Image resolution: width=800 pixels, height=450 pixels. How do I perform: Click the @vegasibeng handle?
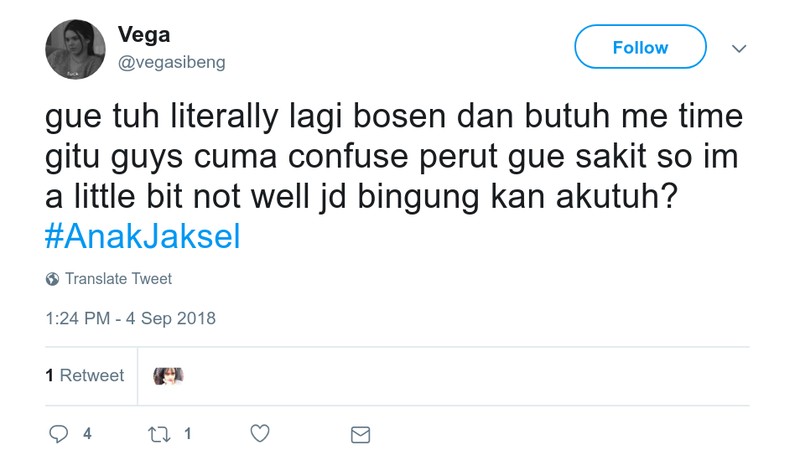click(x=172, y=62)
